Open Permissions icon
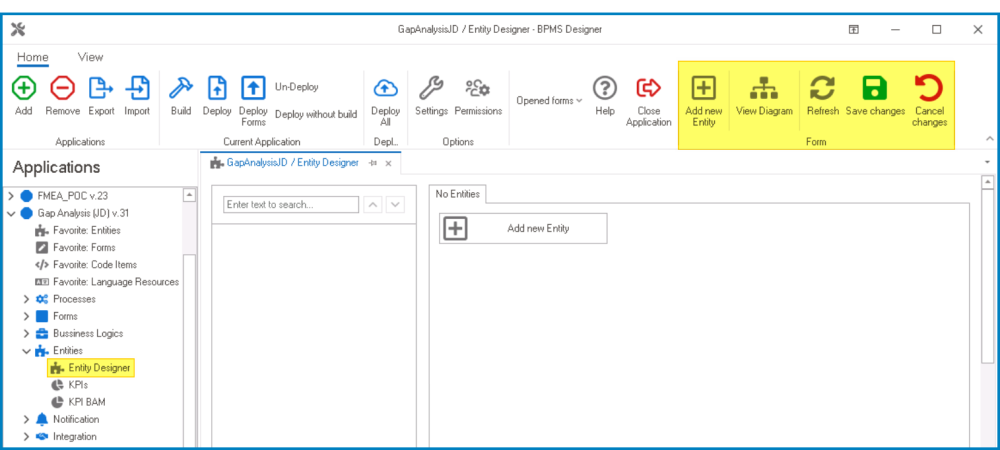Viewport: 1000px width, 450px height. point(478,88)
